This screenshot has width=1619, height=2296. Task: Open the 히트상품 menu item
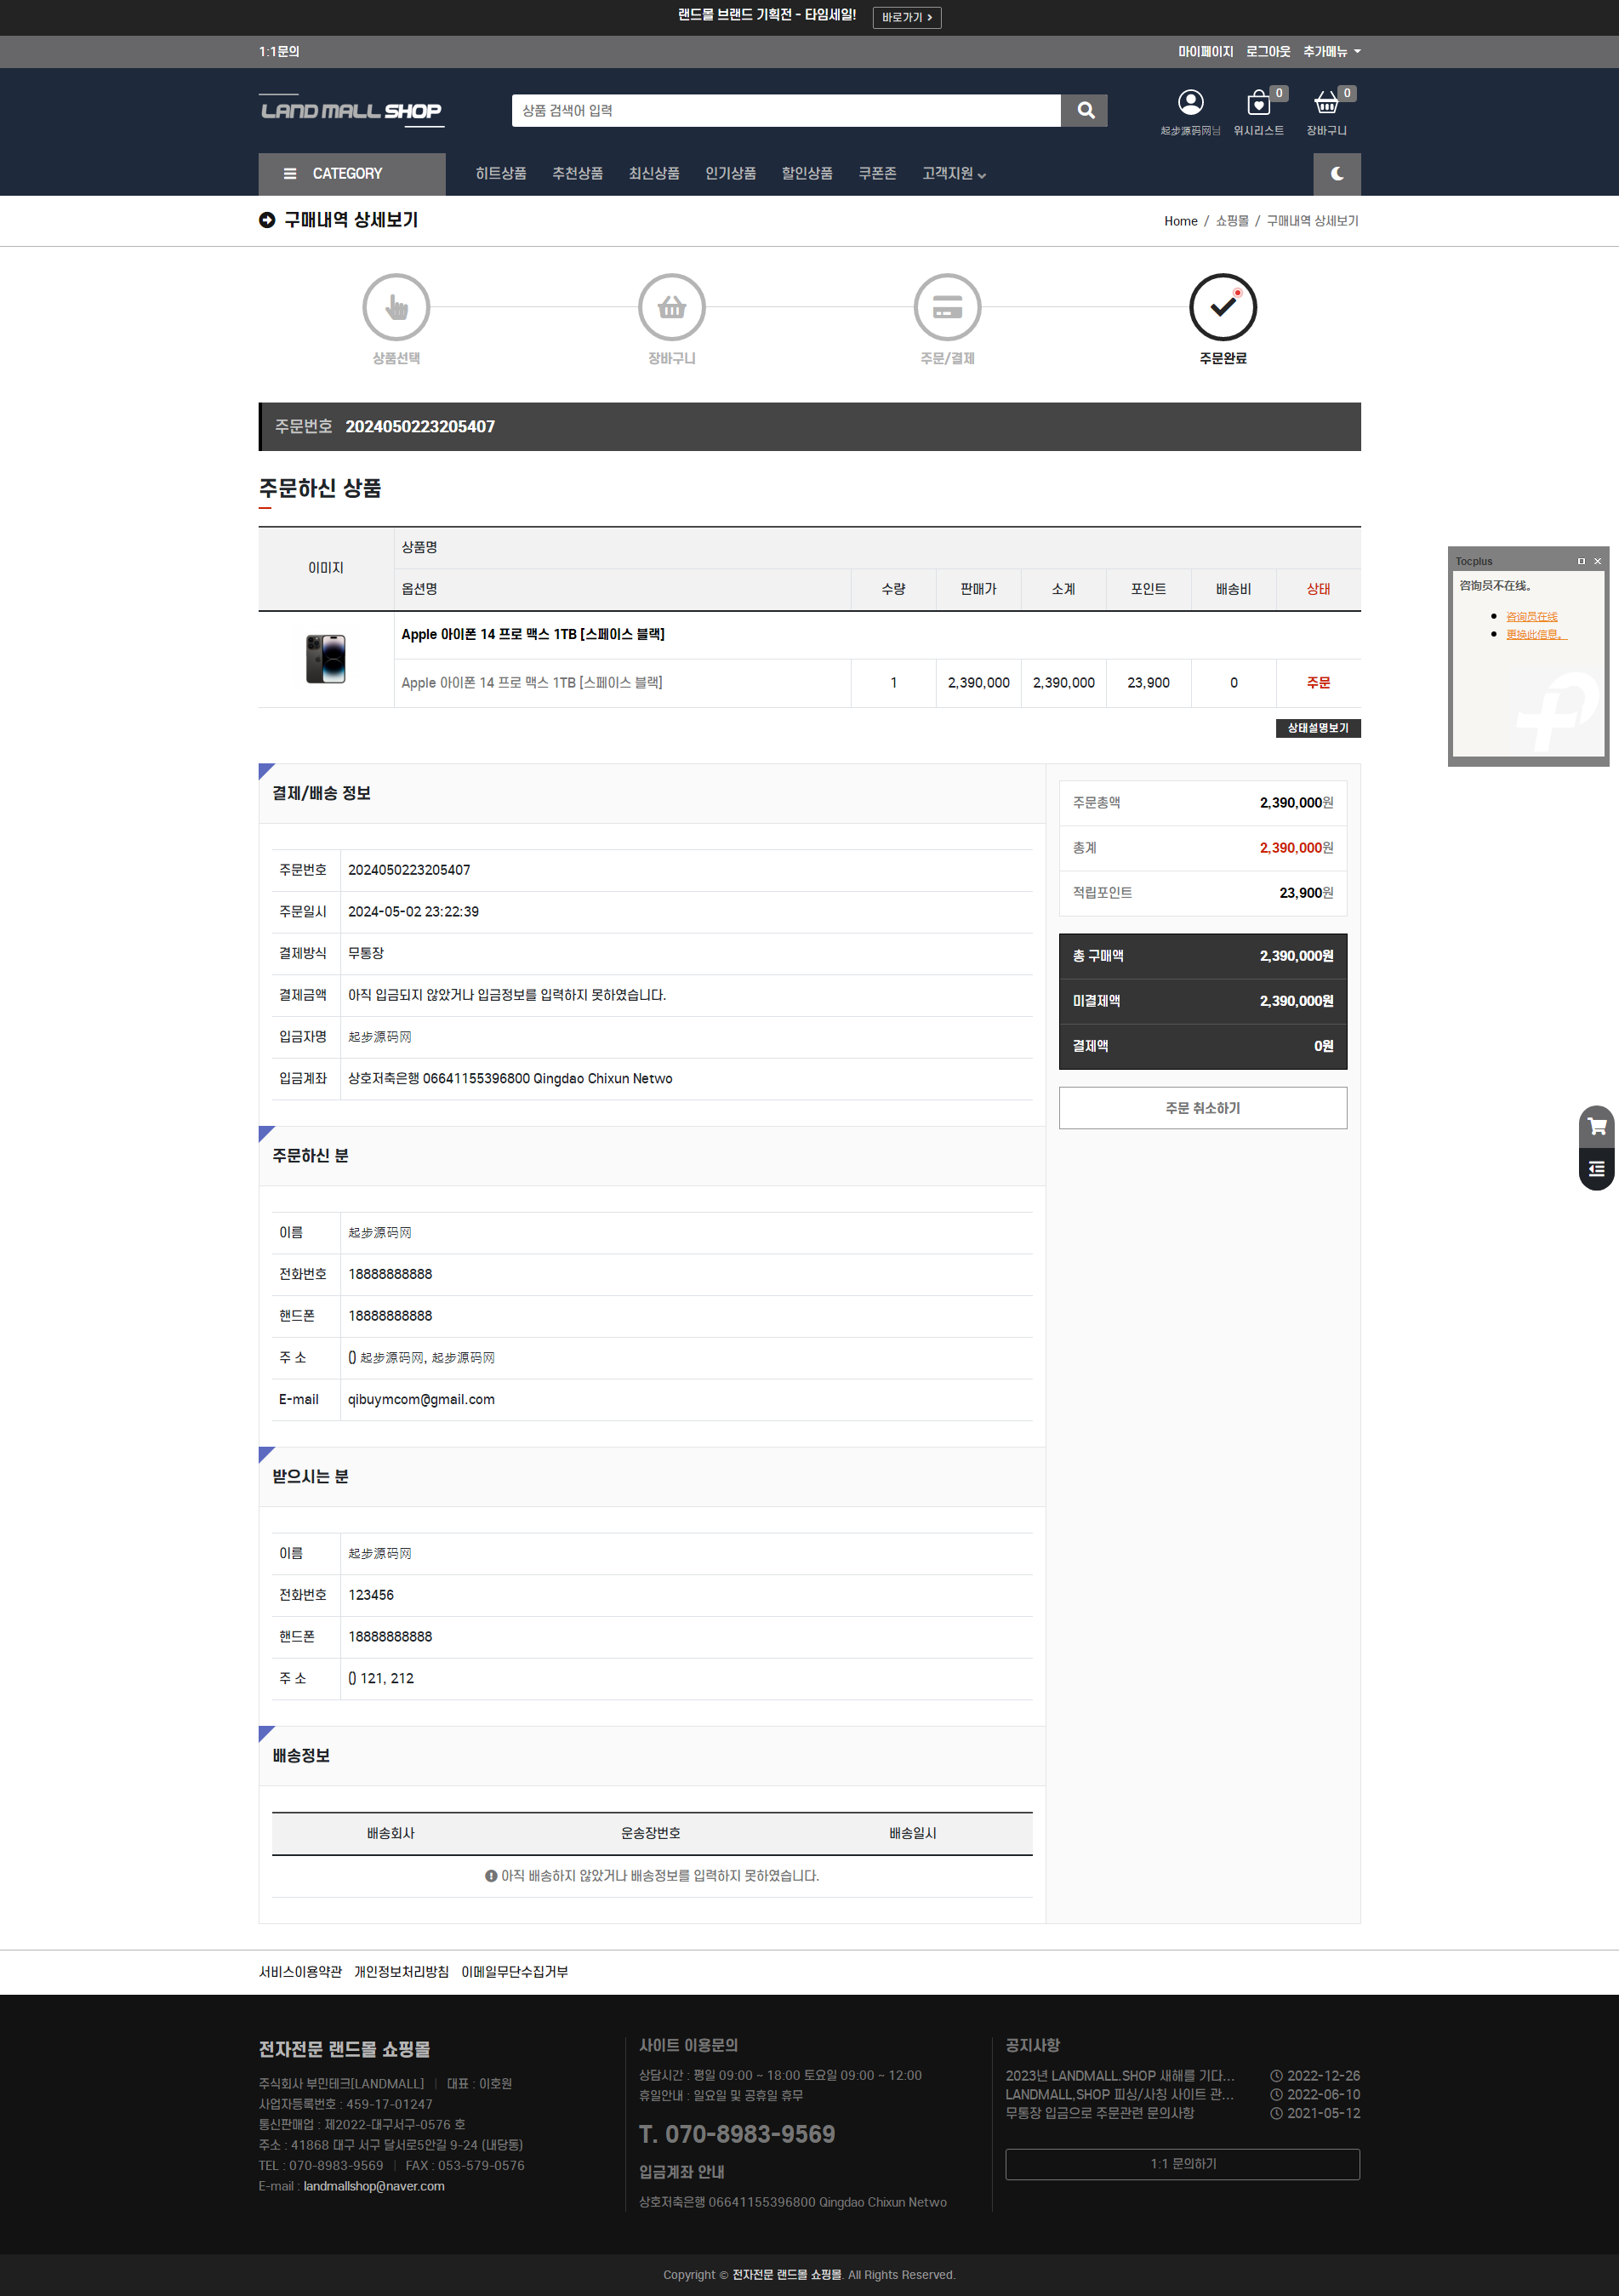(x=501, y=174)
